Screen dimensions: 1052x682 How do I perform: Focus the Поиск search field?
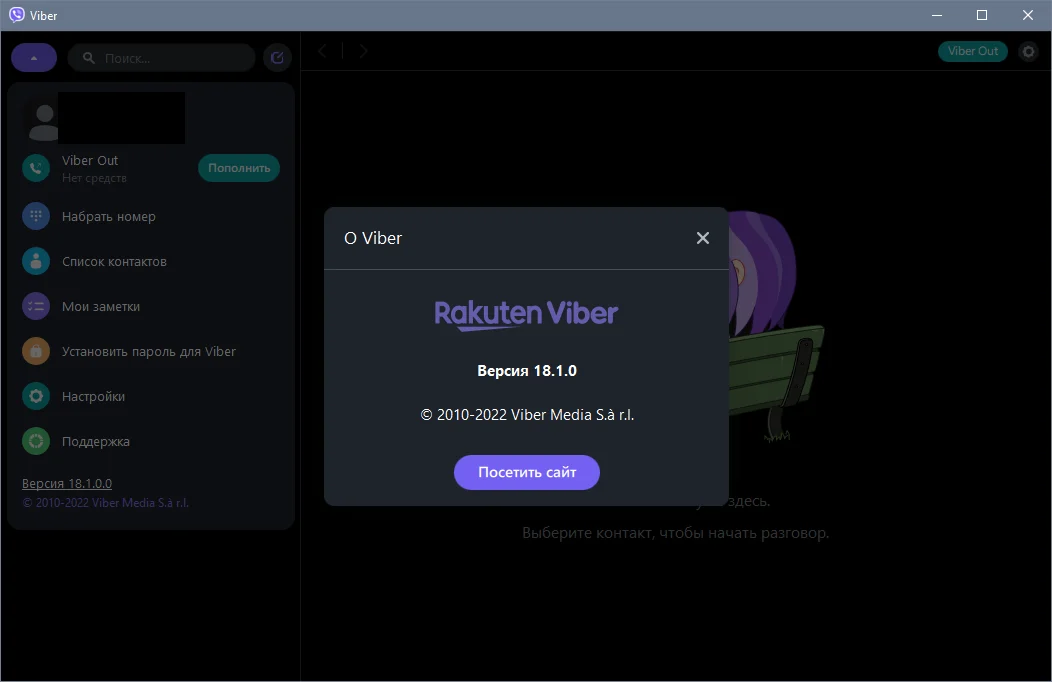pos(162,58)
